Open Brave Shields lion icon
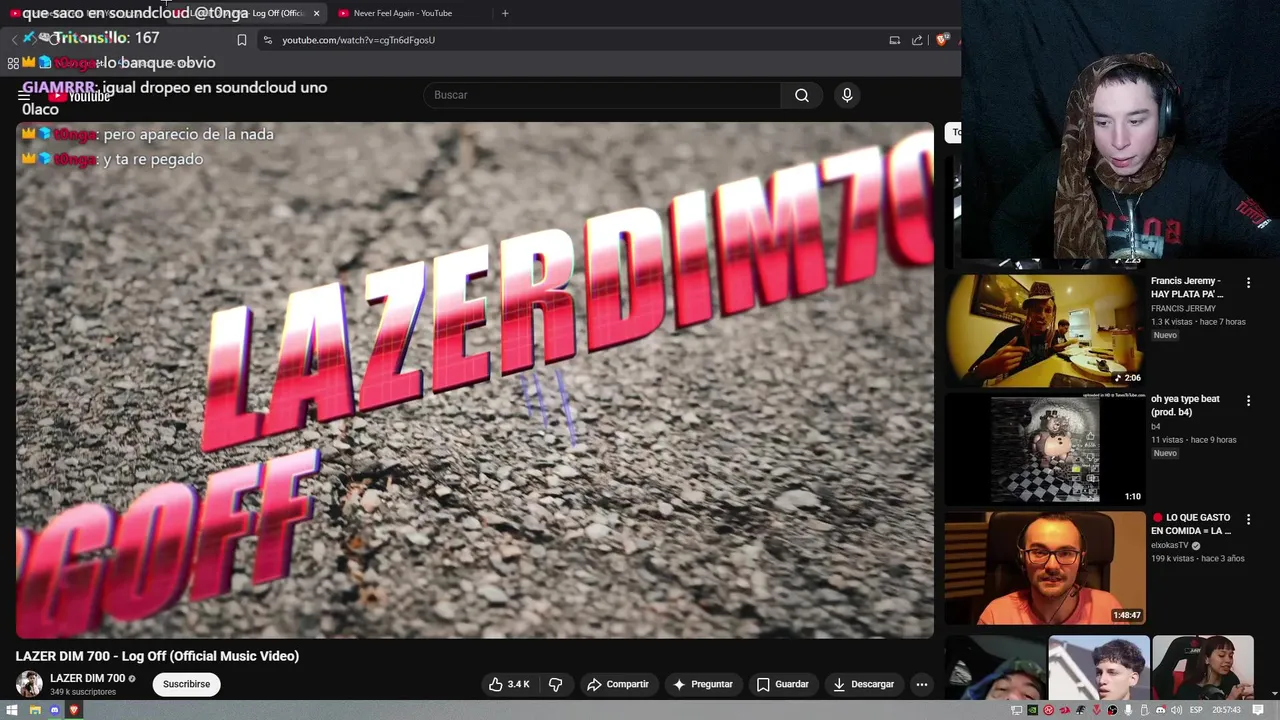1280x720 pixels. (x=942, y=40)
